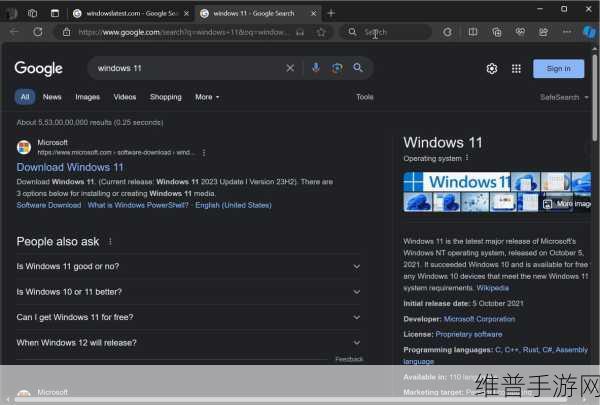Open 'What is Windows PowerShell?' sitelink
This screenshot has height=405, width=600.
138,205
